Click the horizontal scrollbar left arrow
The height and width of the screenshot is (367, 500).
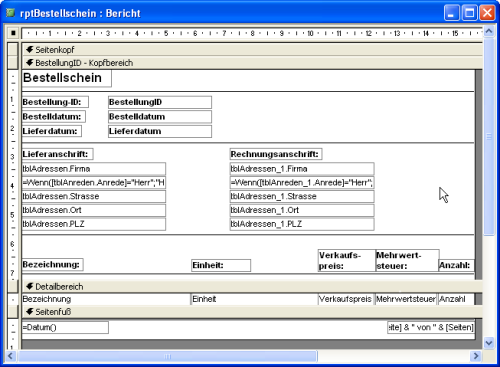[x=11, y=356]
